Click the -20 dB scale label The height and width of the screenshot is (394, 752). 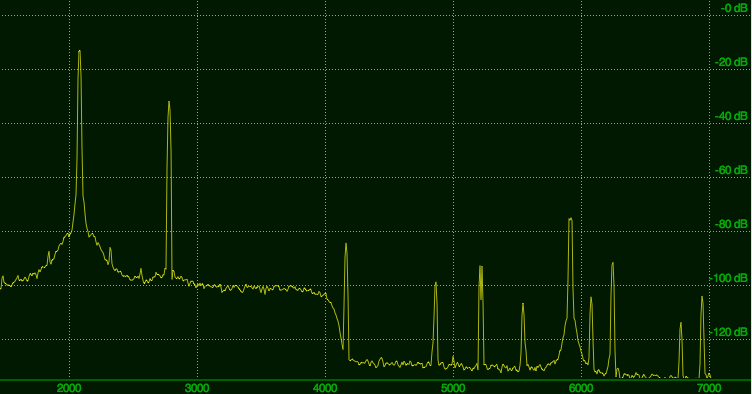(731, 62)
